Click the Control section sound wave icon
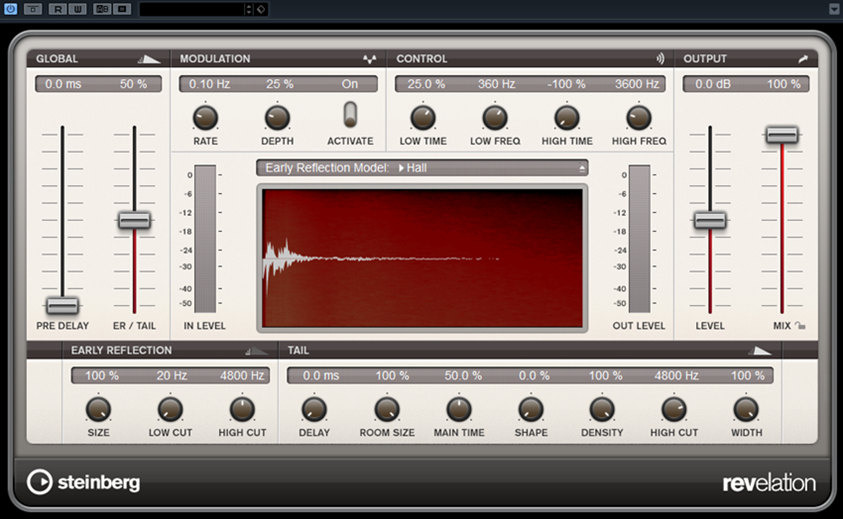Screen dimensions: 843x519 (x=660, y=59)
